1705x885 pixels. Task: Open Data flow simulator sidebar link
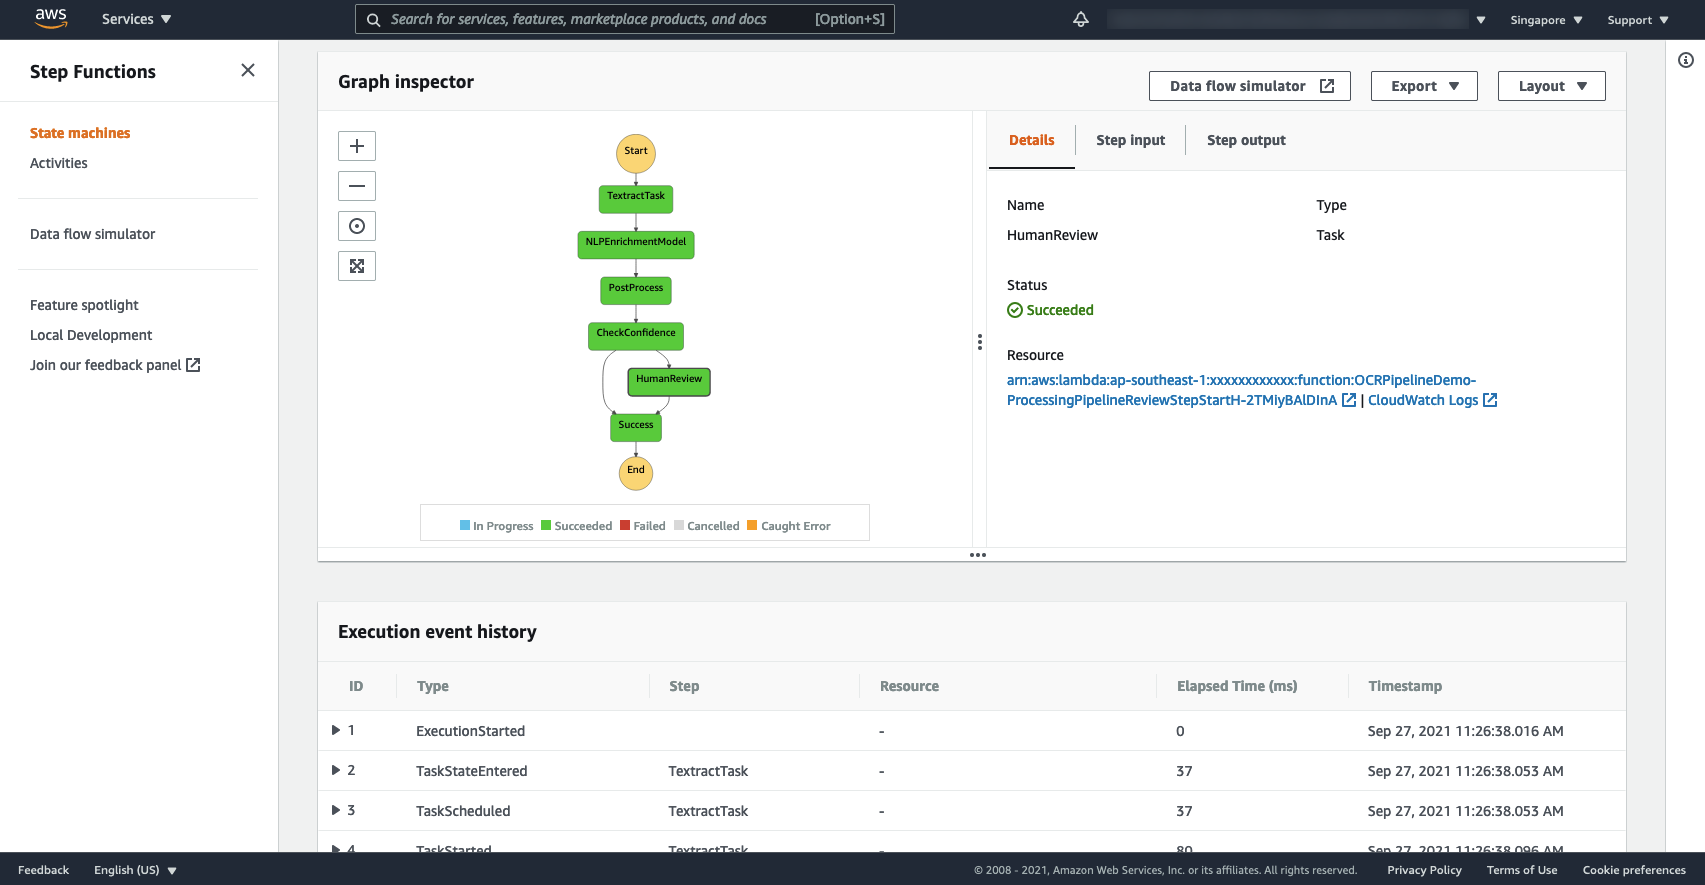point(93,234)
